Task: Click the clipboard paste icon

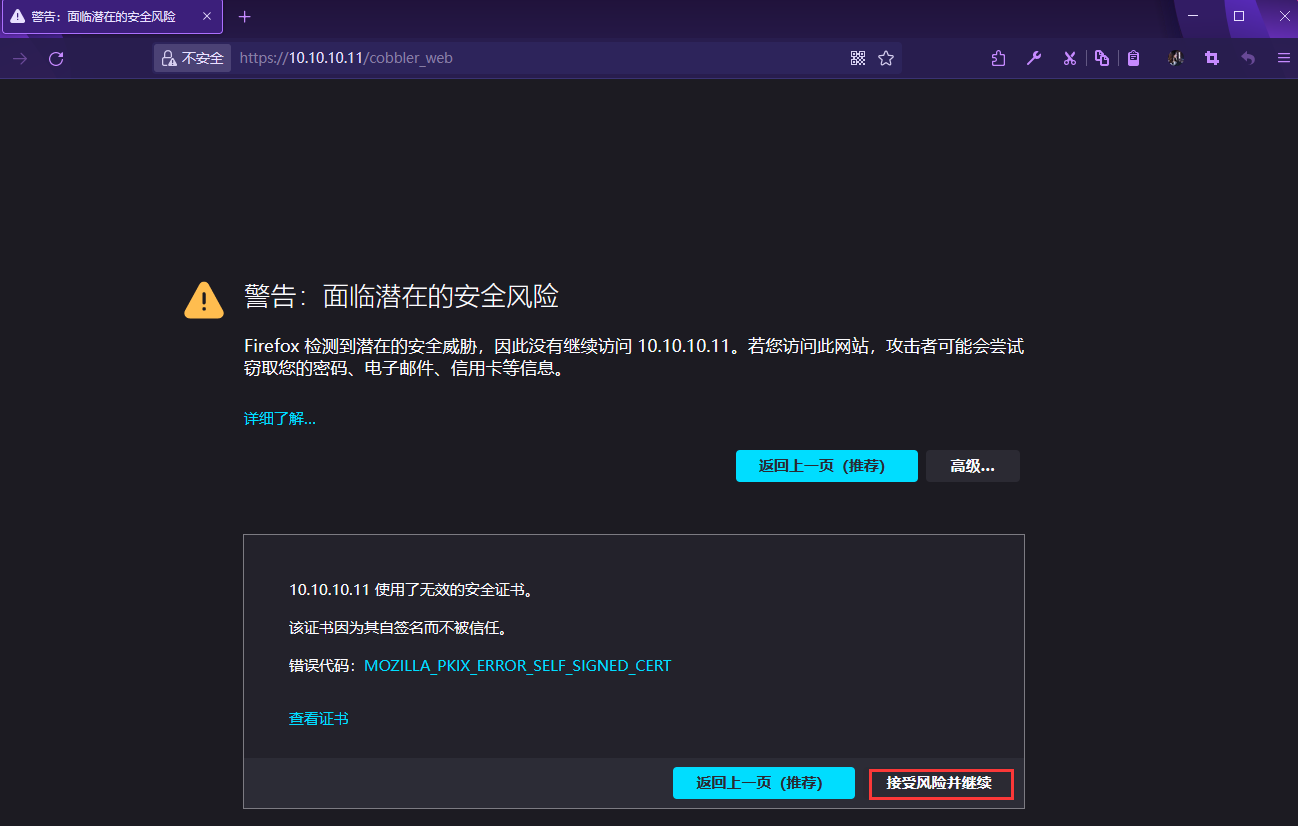Action: point(1133,58)
